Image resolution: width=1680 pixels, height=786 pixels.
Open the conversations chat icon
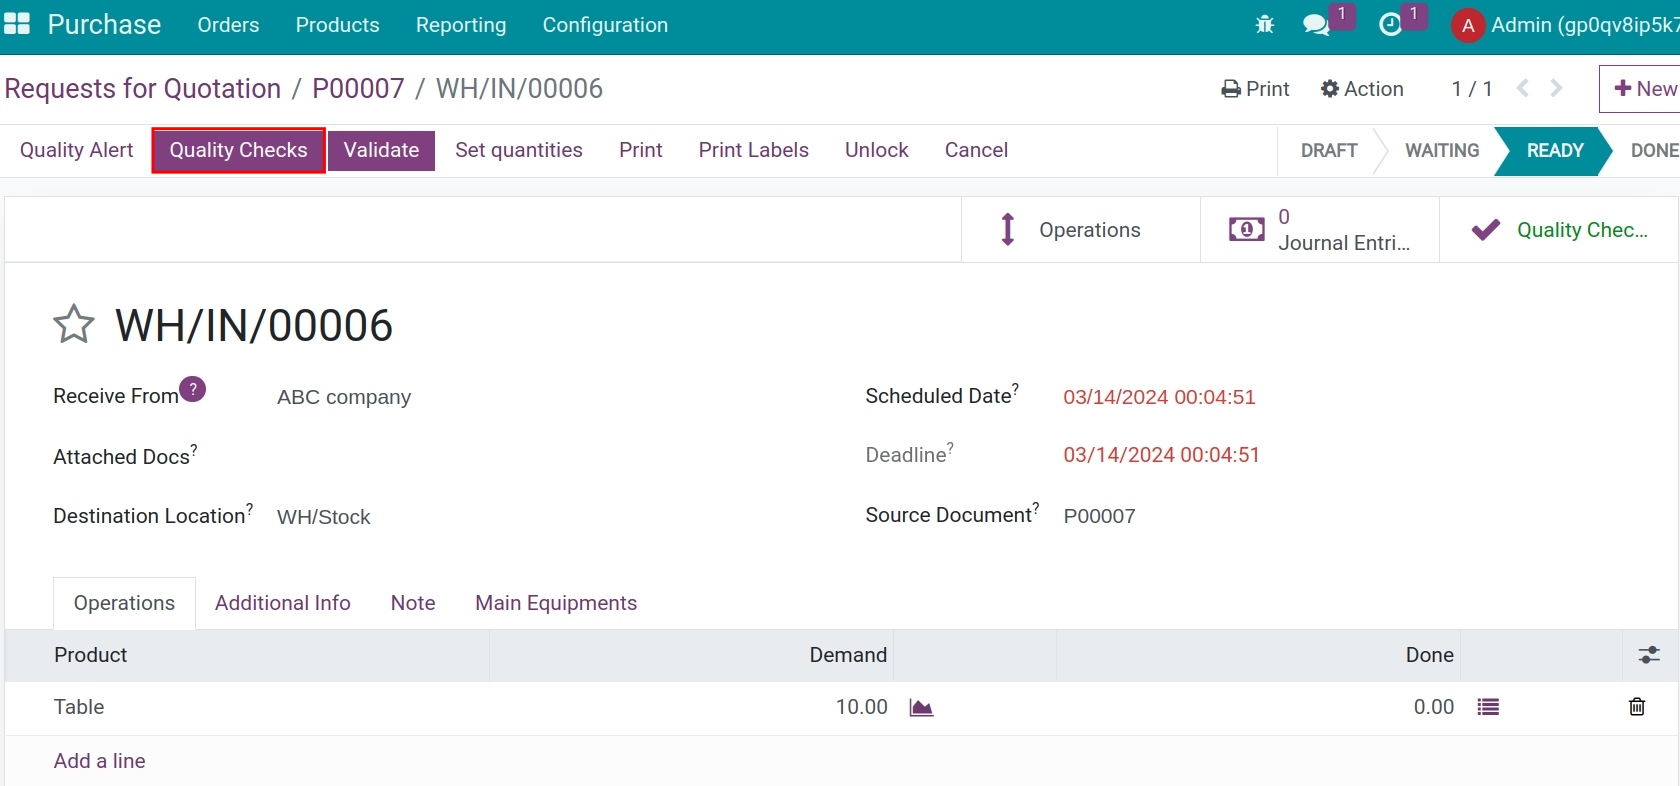[1316, 25]
